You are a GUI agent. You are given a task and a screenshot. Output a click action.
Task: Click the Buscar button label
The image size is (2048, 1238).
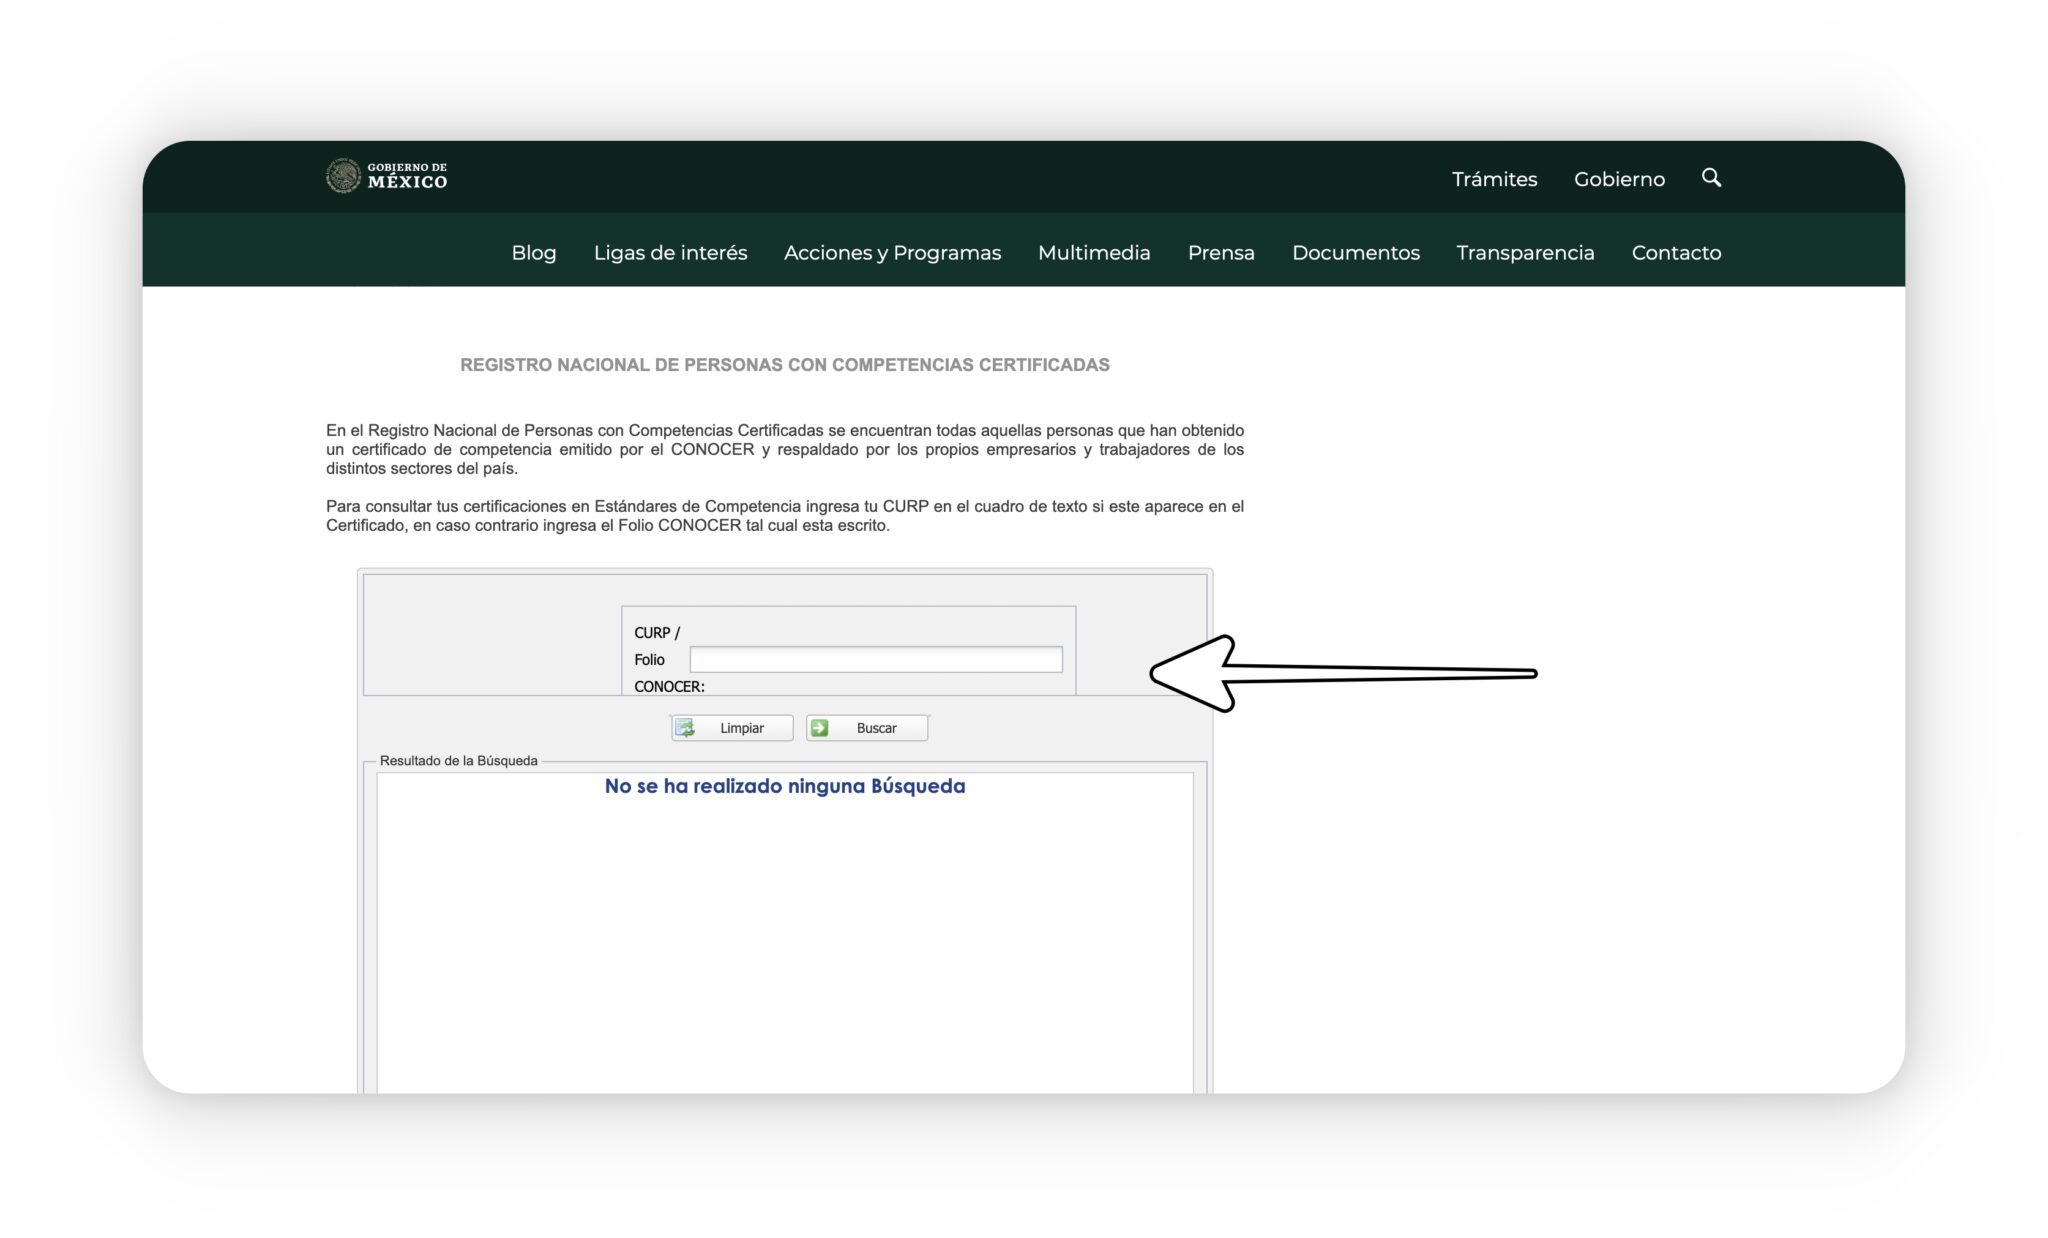(x=876, y=728)
